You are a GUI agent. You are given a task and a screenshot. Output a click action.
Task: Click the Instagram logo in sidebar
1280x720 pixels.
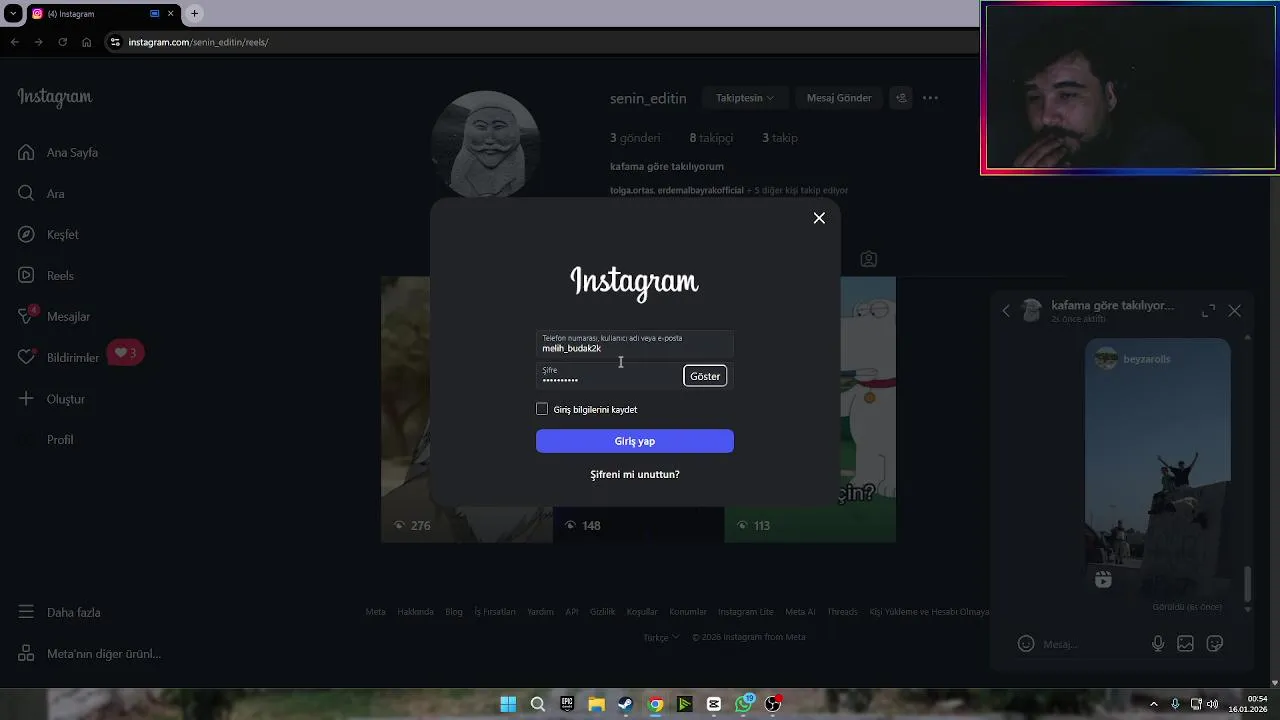coord(55,97)
